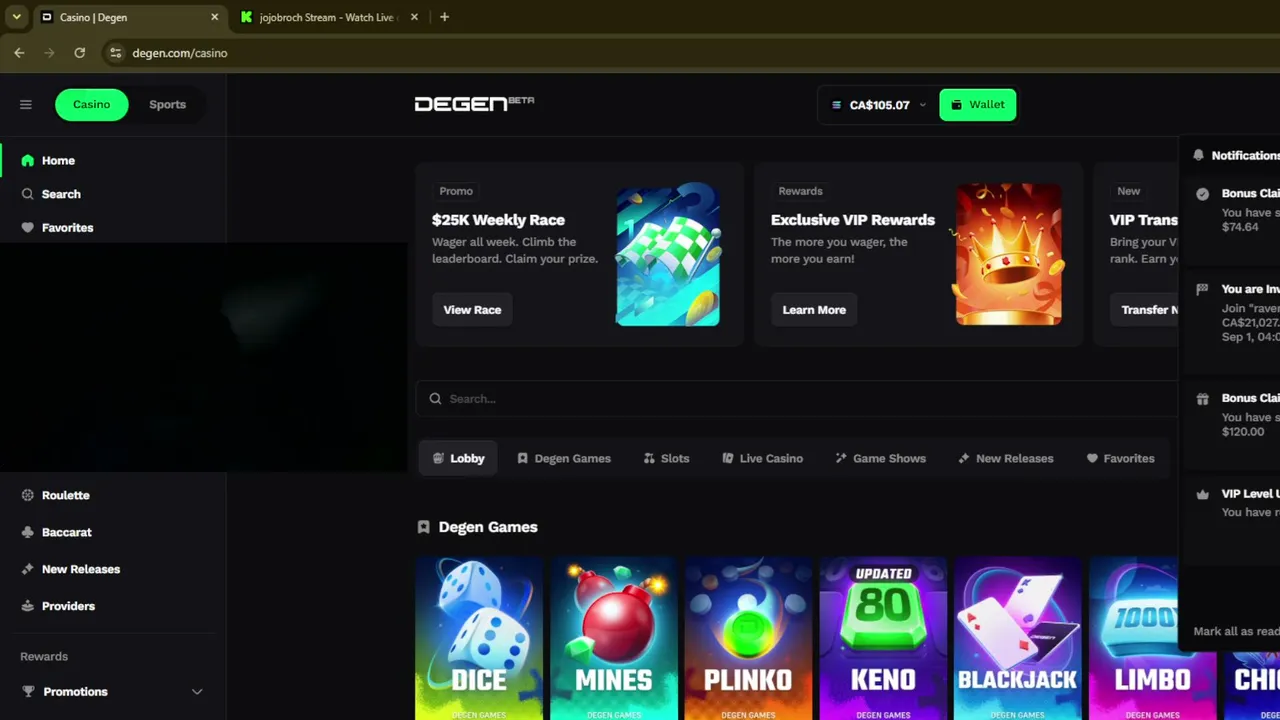Open the browser tab search dropdown

tap(16, 17)
